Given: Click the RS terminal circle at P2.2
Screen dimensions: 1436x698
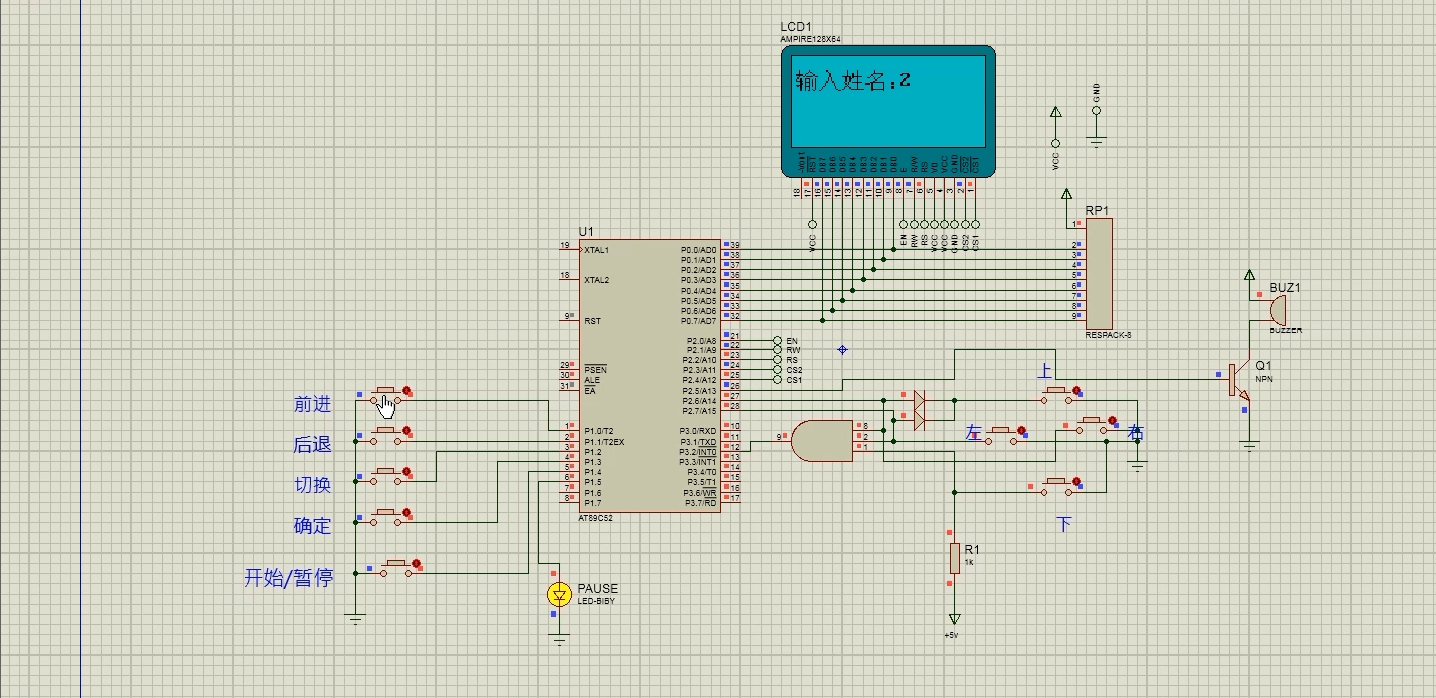Looking at the screenshot, I should [777, 361].
